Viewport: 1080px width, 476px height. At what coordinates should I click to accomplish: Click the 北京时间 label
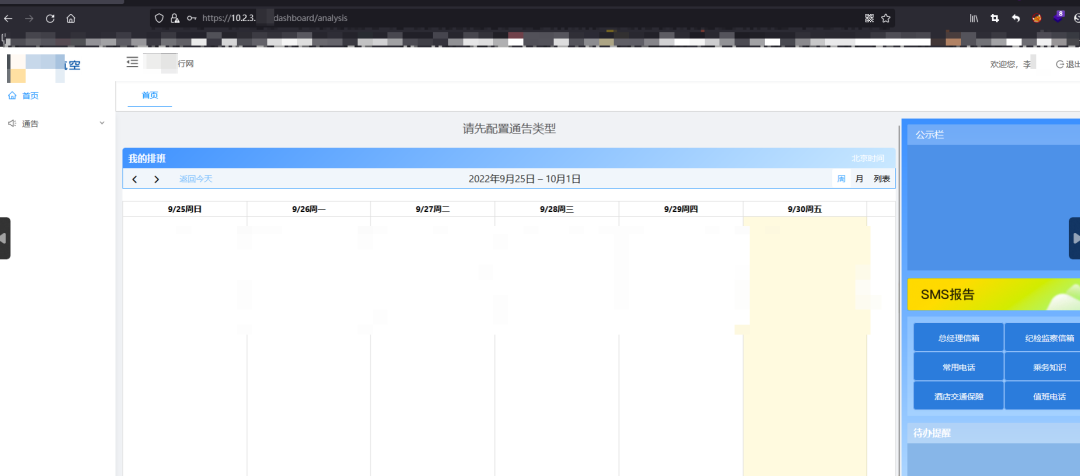[x=867, y=158]
